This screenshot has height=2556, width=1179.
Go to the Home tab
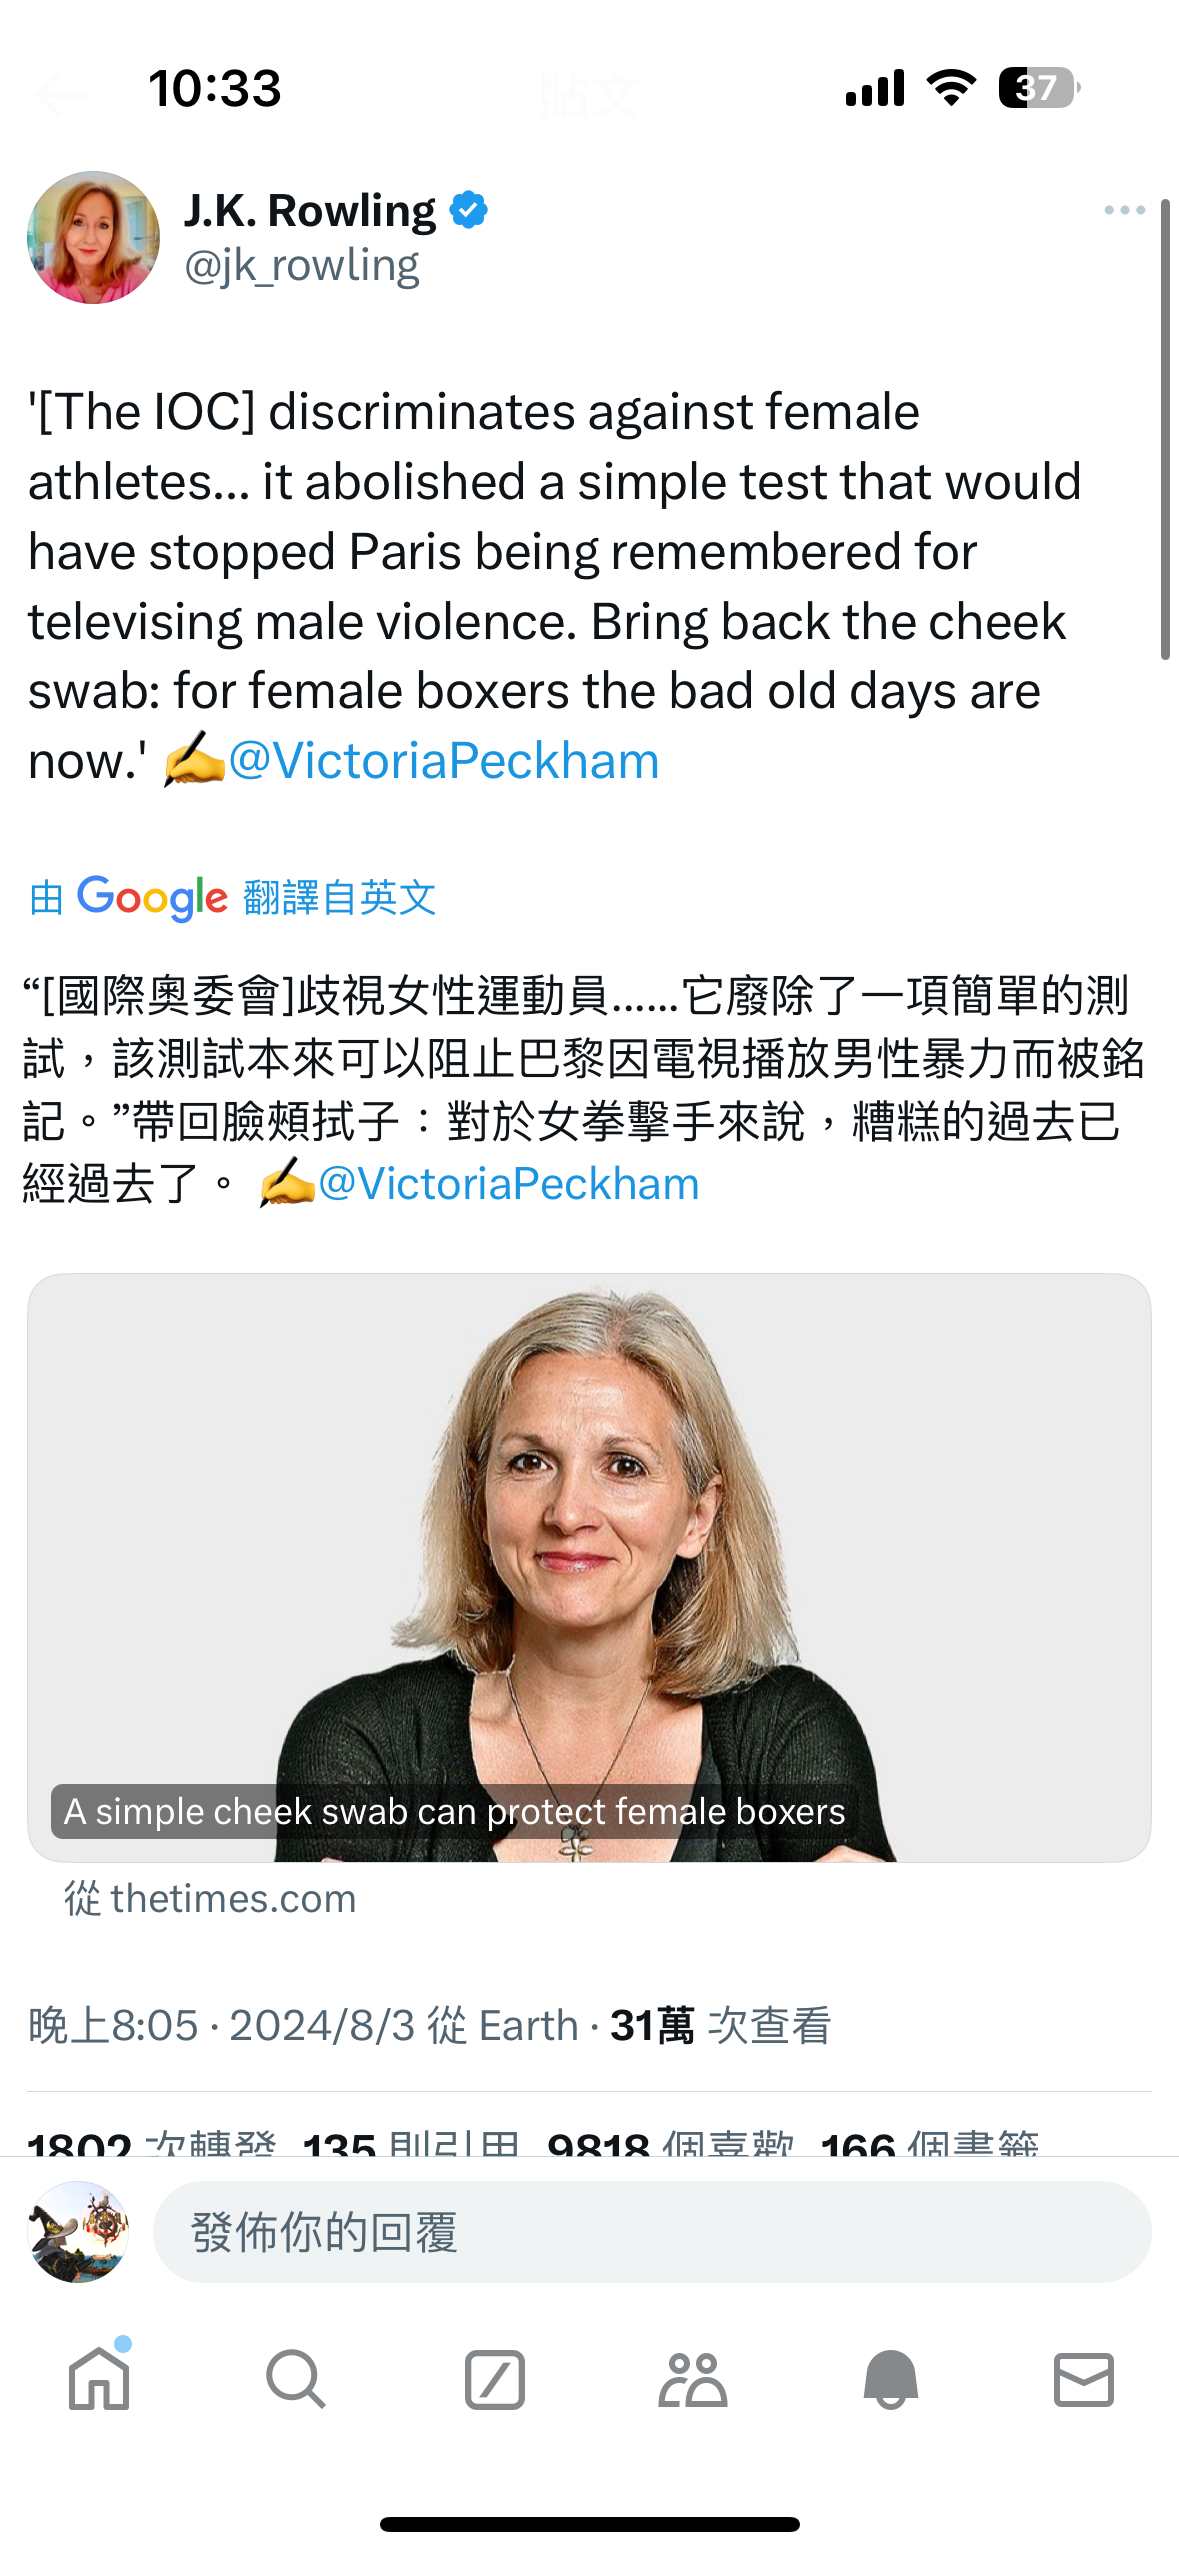pos(99,2378)
